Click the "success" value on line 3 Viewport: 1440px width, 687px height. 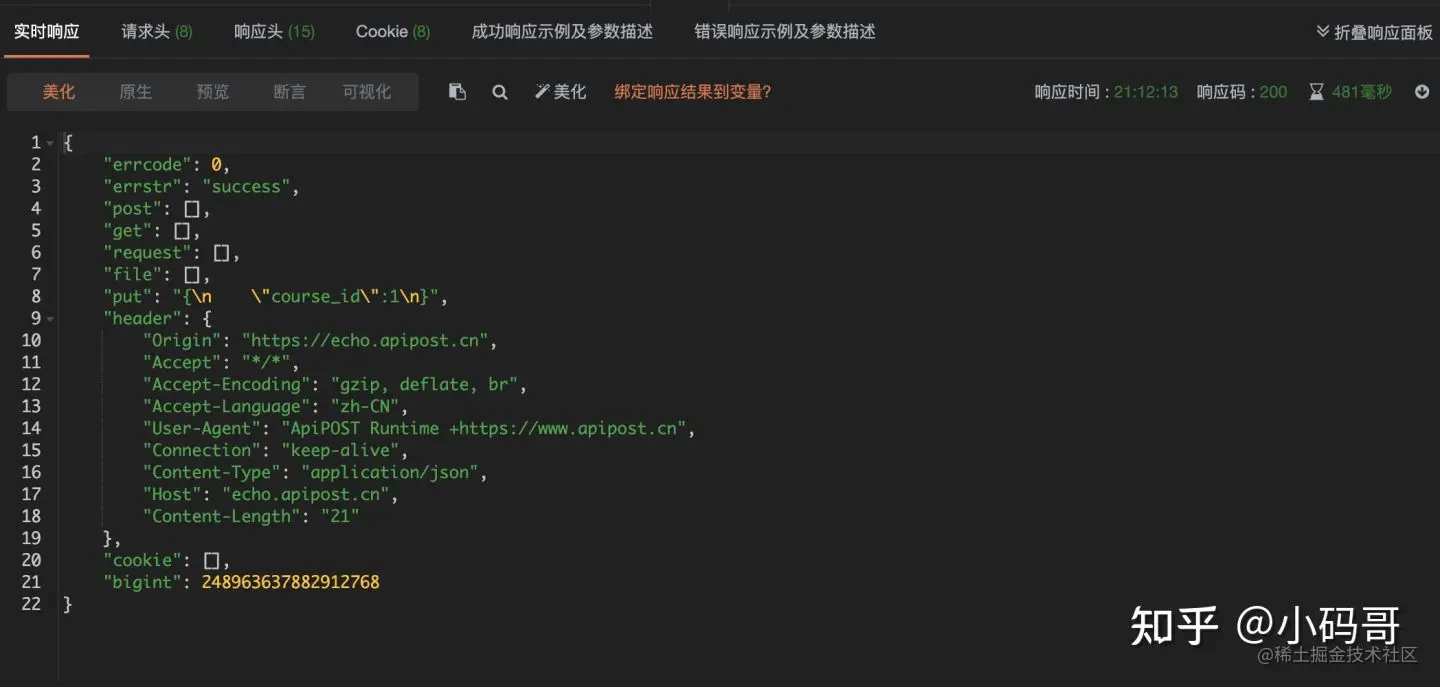pos(246,187)
